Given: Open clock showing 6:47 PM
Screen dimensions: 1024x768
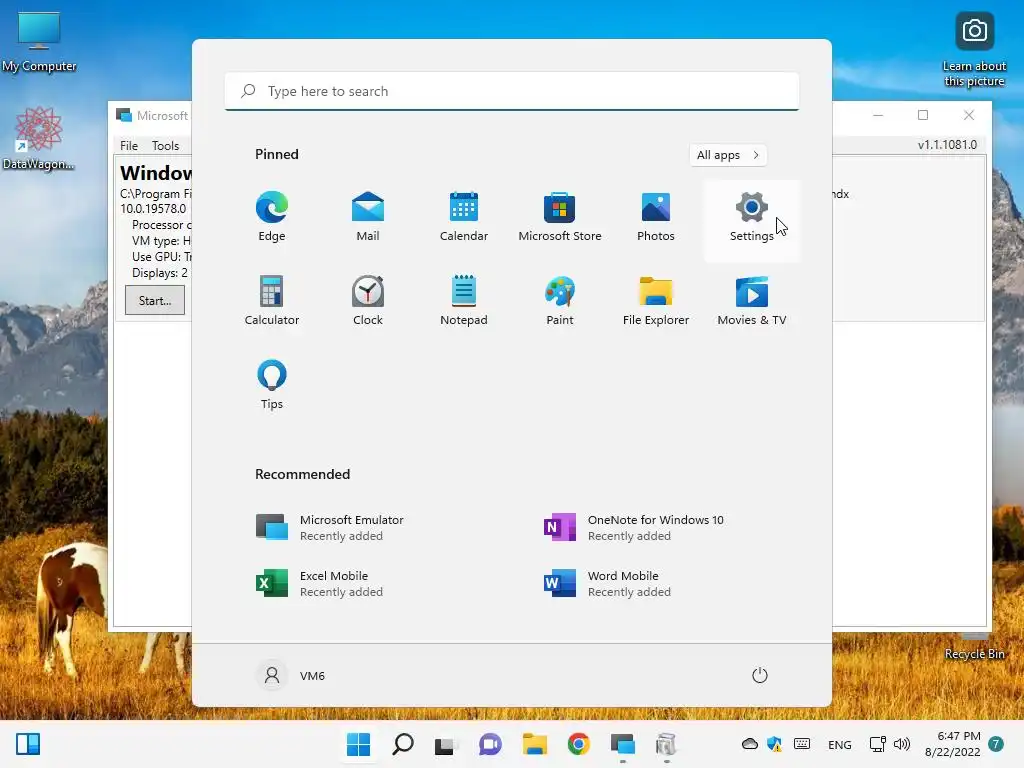Looking at the screenshot, I should coord(953,744).
